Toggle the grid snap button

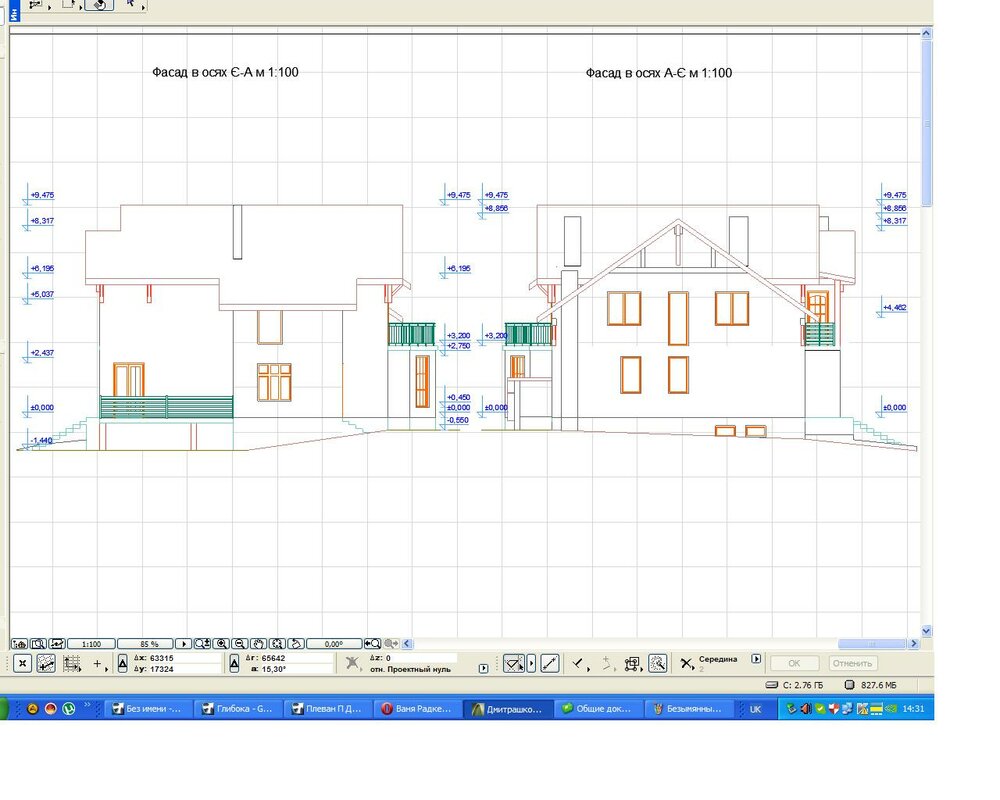pyautogui.click(x=72, y=663)
